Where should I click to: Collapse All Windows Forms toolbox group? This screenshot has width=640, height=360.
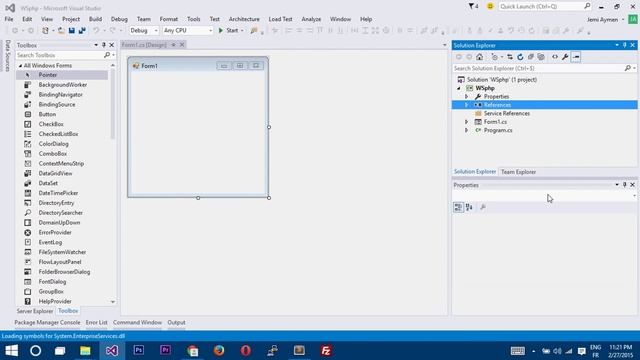tap(20, 66)
